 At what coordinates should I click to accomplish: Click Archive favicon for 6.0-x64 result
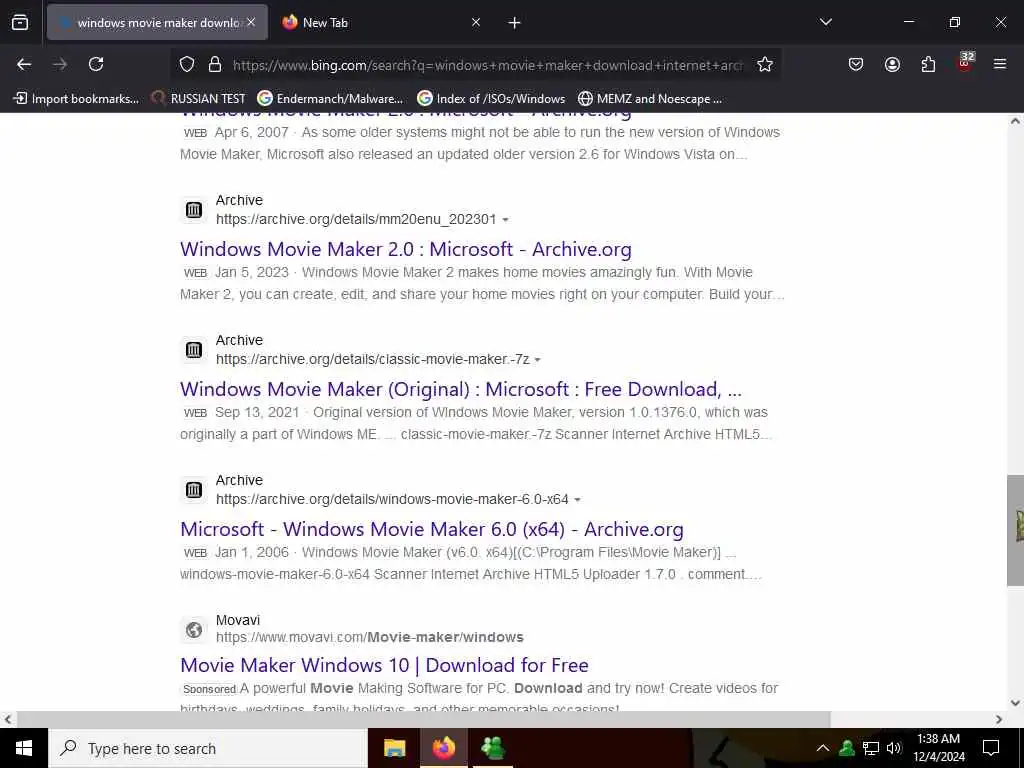[194, 489]
